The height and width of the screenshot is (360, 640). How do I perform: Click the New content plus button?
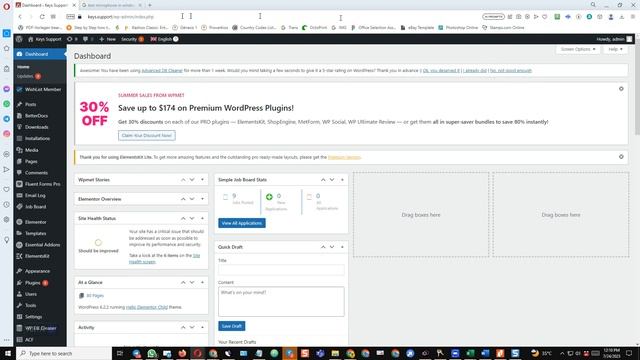(107, 39)
